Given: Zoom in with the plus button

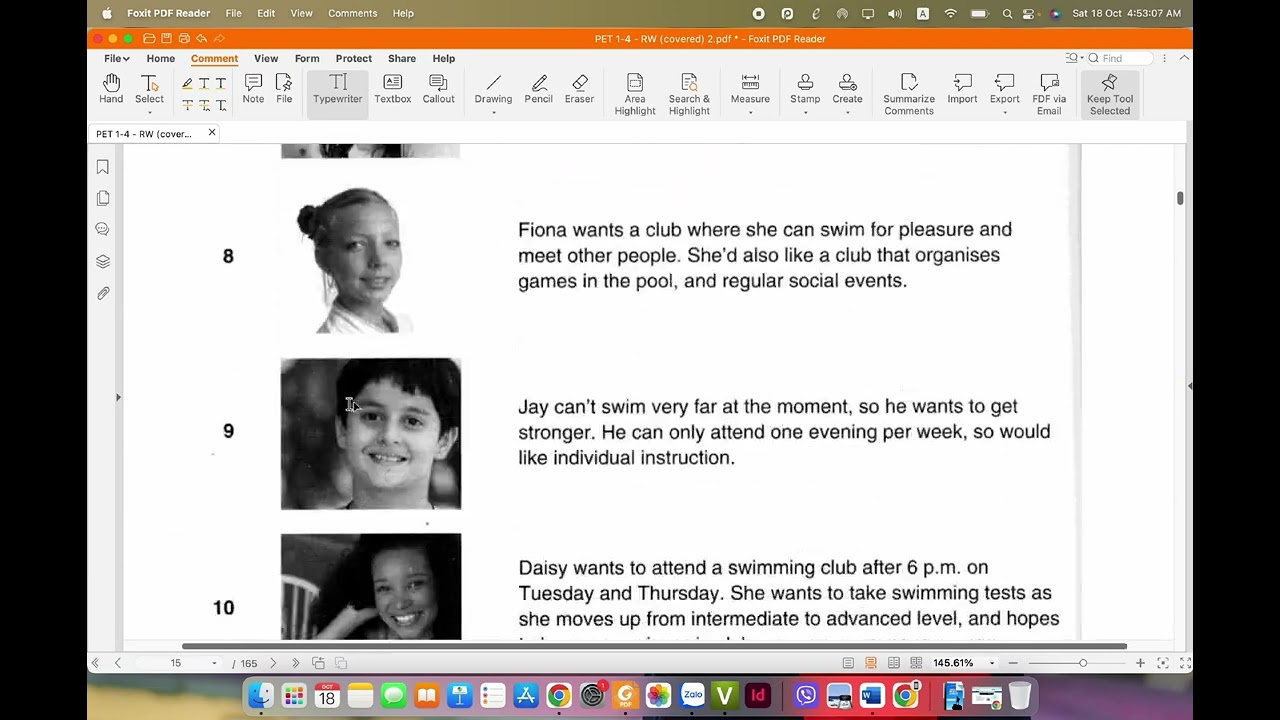Looking at the screenshot, I should tap(1140, 663).
